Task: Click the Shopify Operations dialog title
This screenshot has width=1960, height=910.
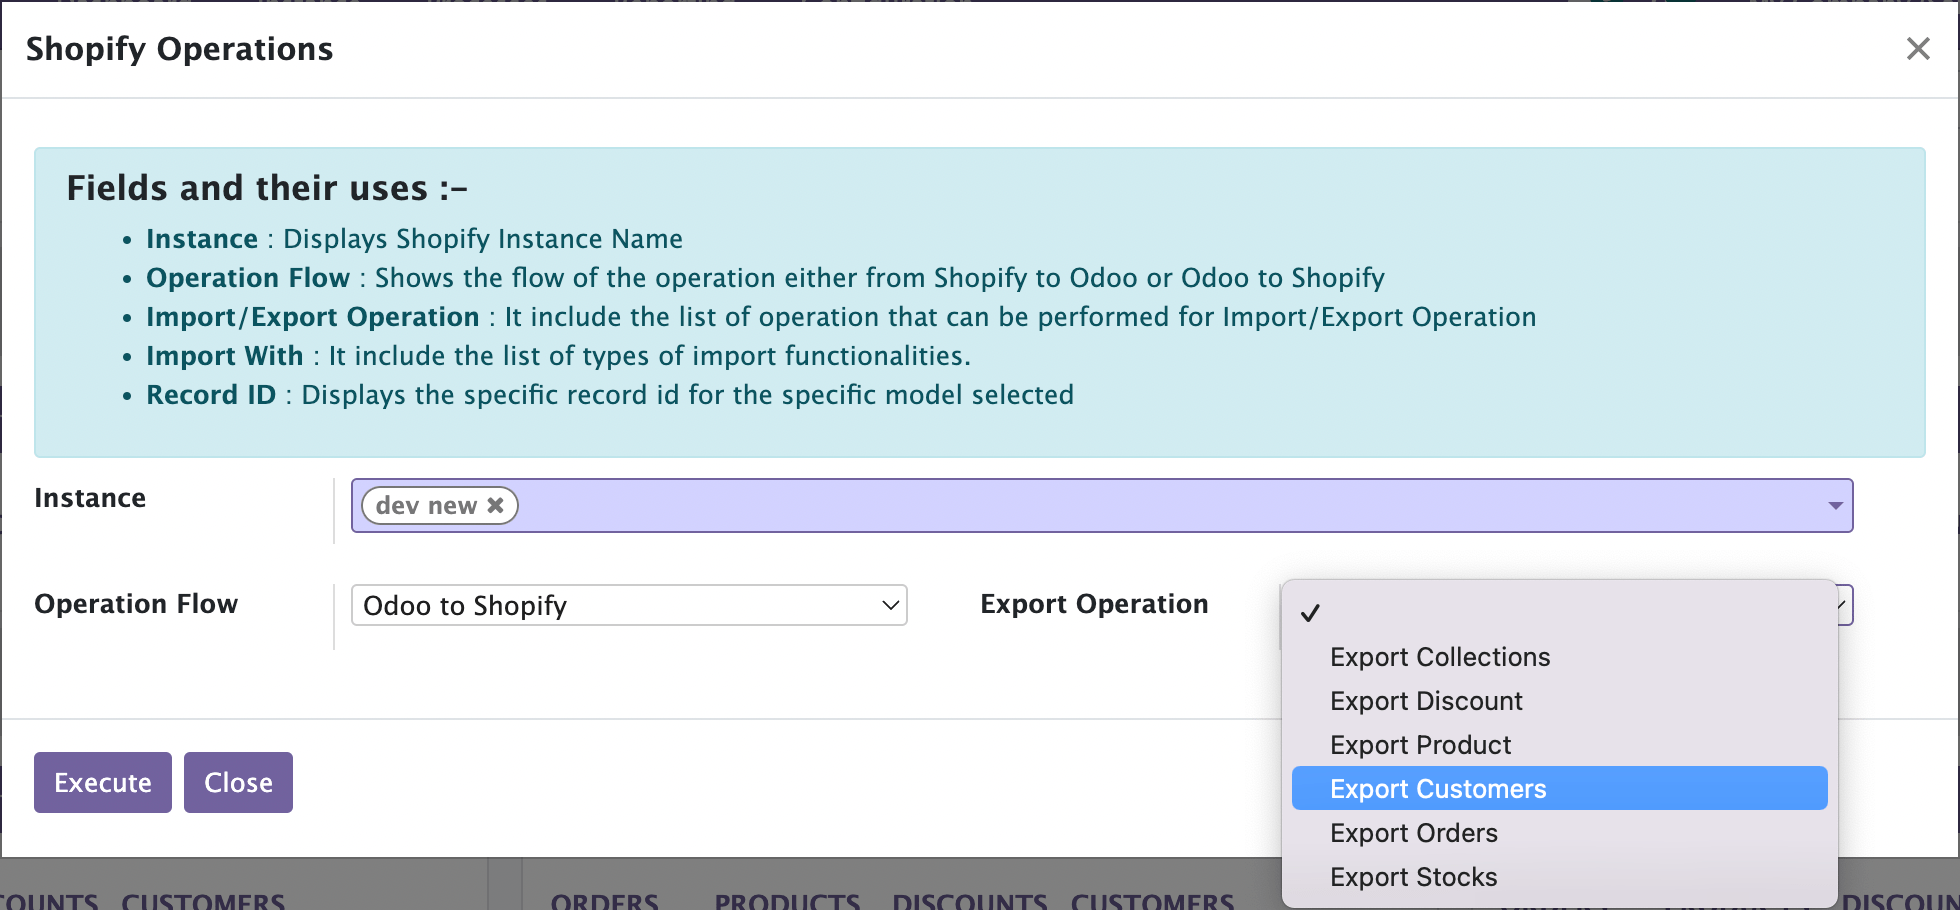Action: coord(180,49)
